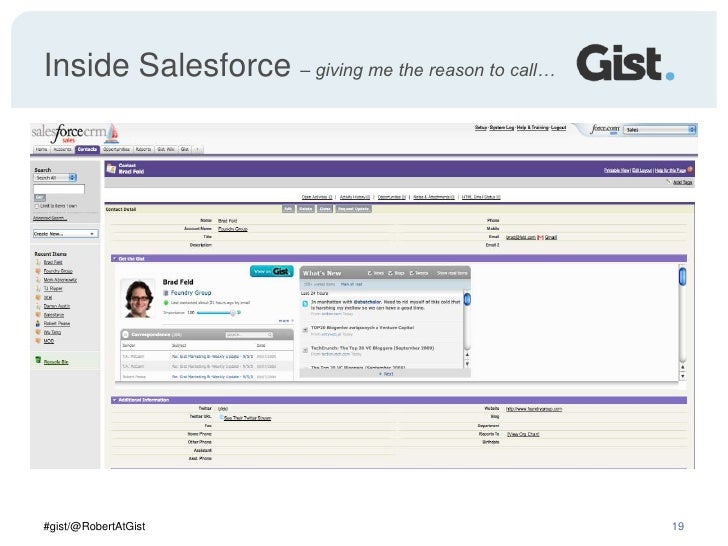Click the Logout link
The height and width of the screenshot is (546, 728).
(x=559, y=128)
